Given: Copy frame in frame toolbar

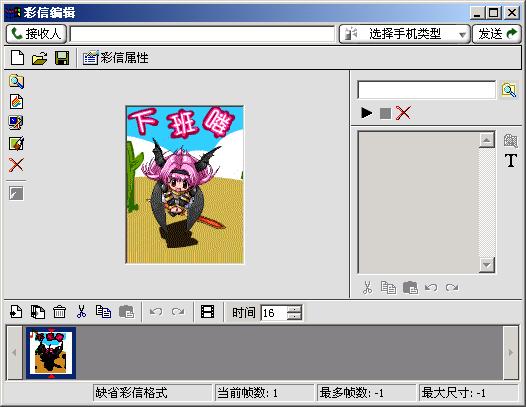Looking at the screenshot, I should (x=103, y=312).
